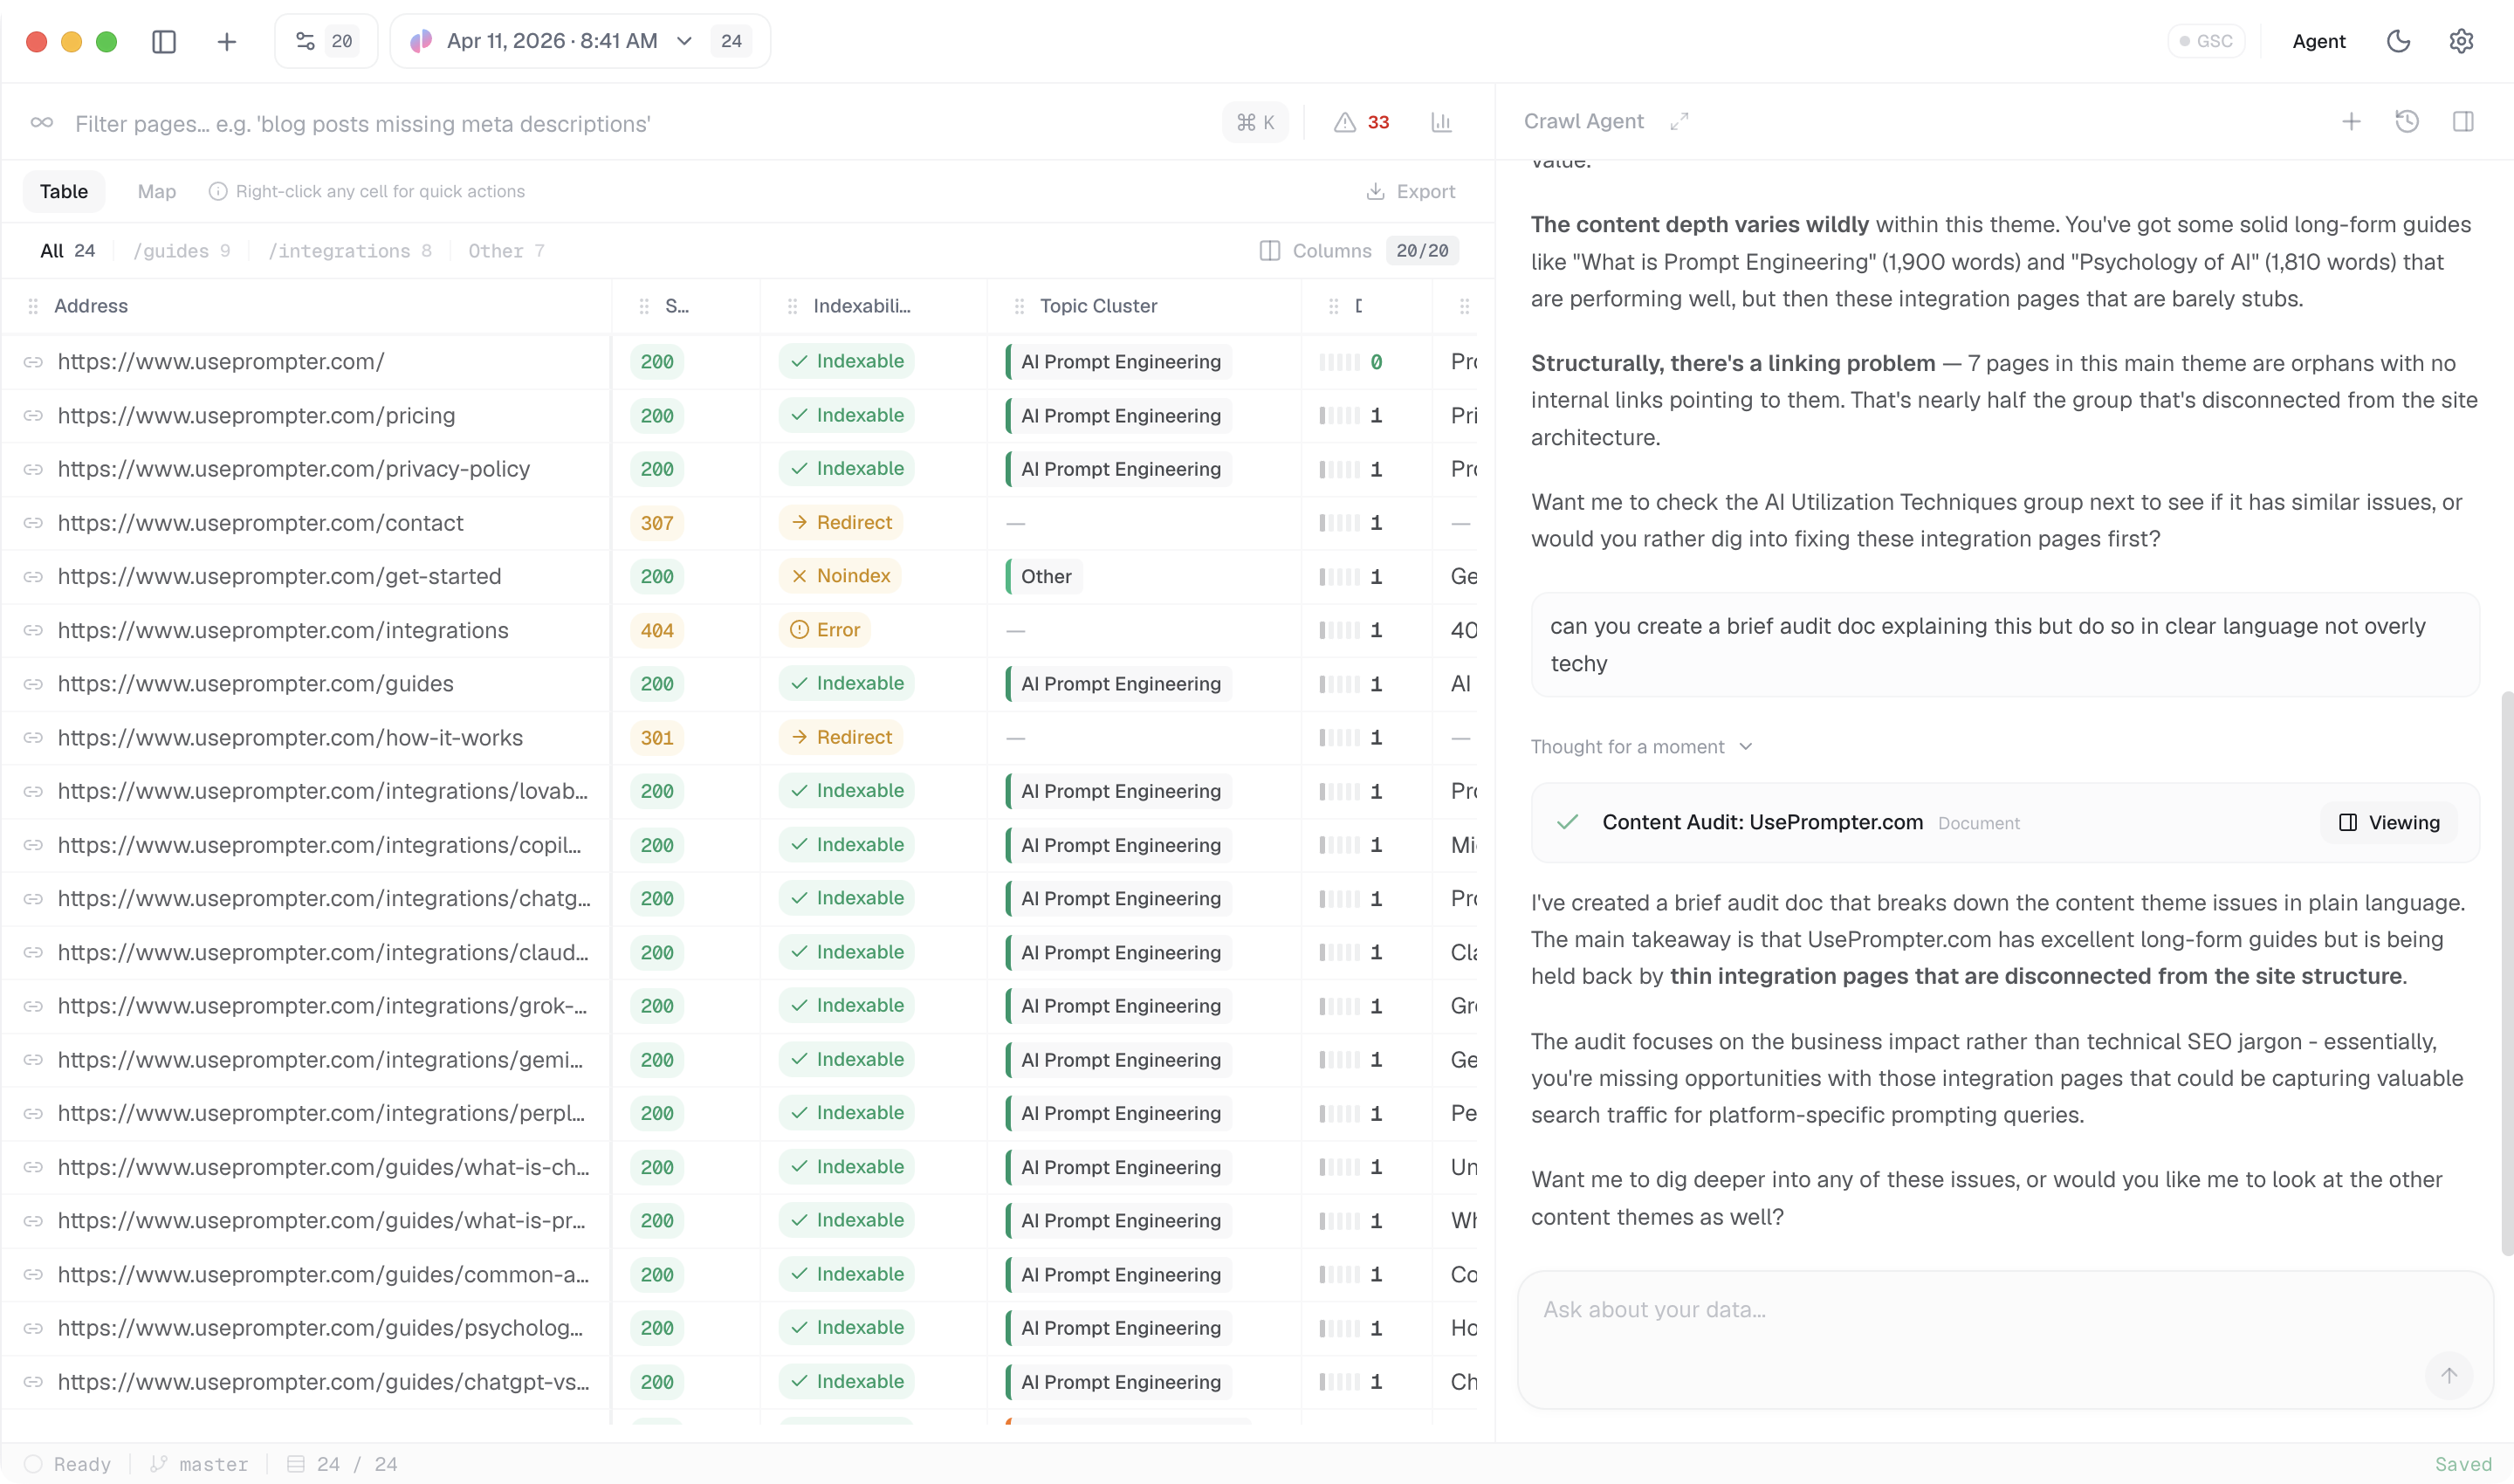Screen dimensions: 2514x1484
Task: Click the info icon near quick actions hint
Action: click(x=218, y=191)
